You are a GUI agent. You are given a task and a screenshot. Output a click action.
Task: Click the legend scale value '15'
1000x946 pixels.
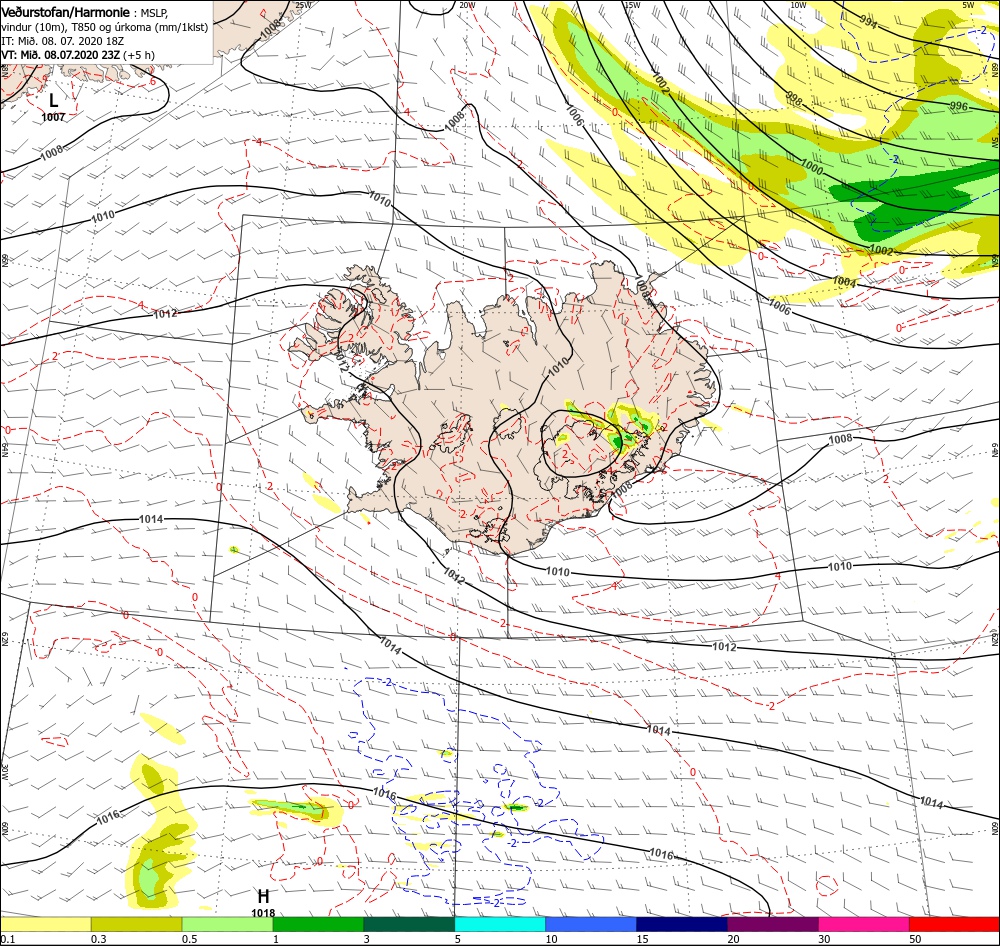tap(642, 939)
